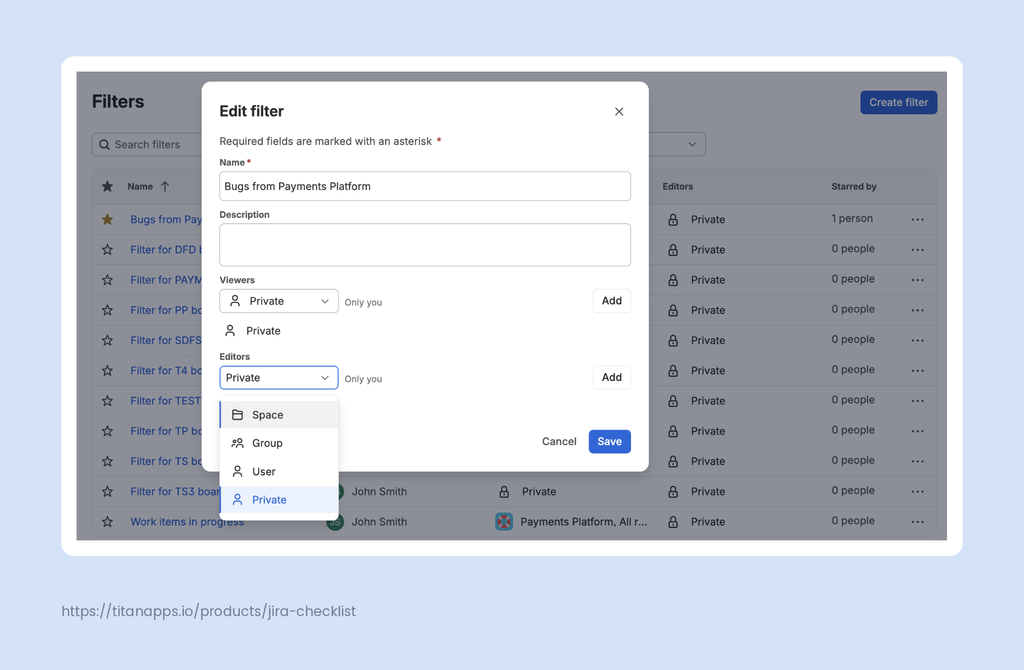Open more actions menu for Filter for TS row
This screenshot has height=670, width=1024.
pos(918,461)
